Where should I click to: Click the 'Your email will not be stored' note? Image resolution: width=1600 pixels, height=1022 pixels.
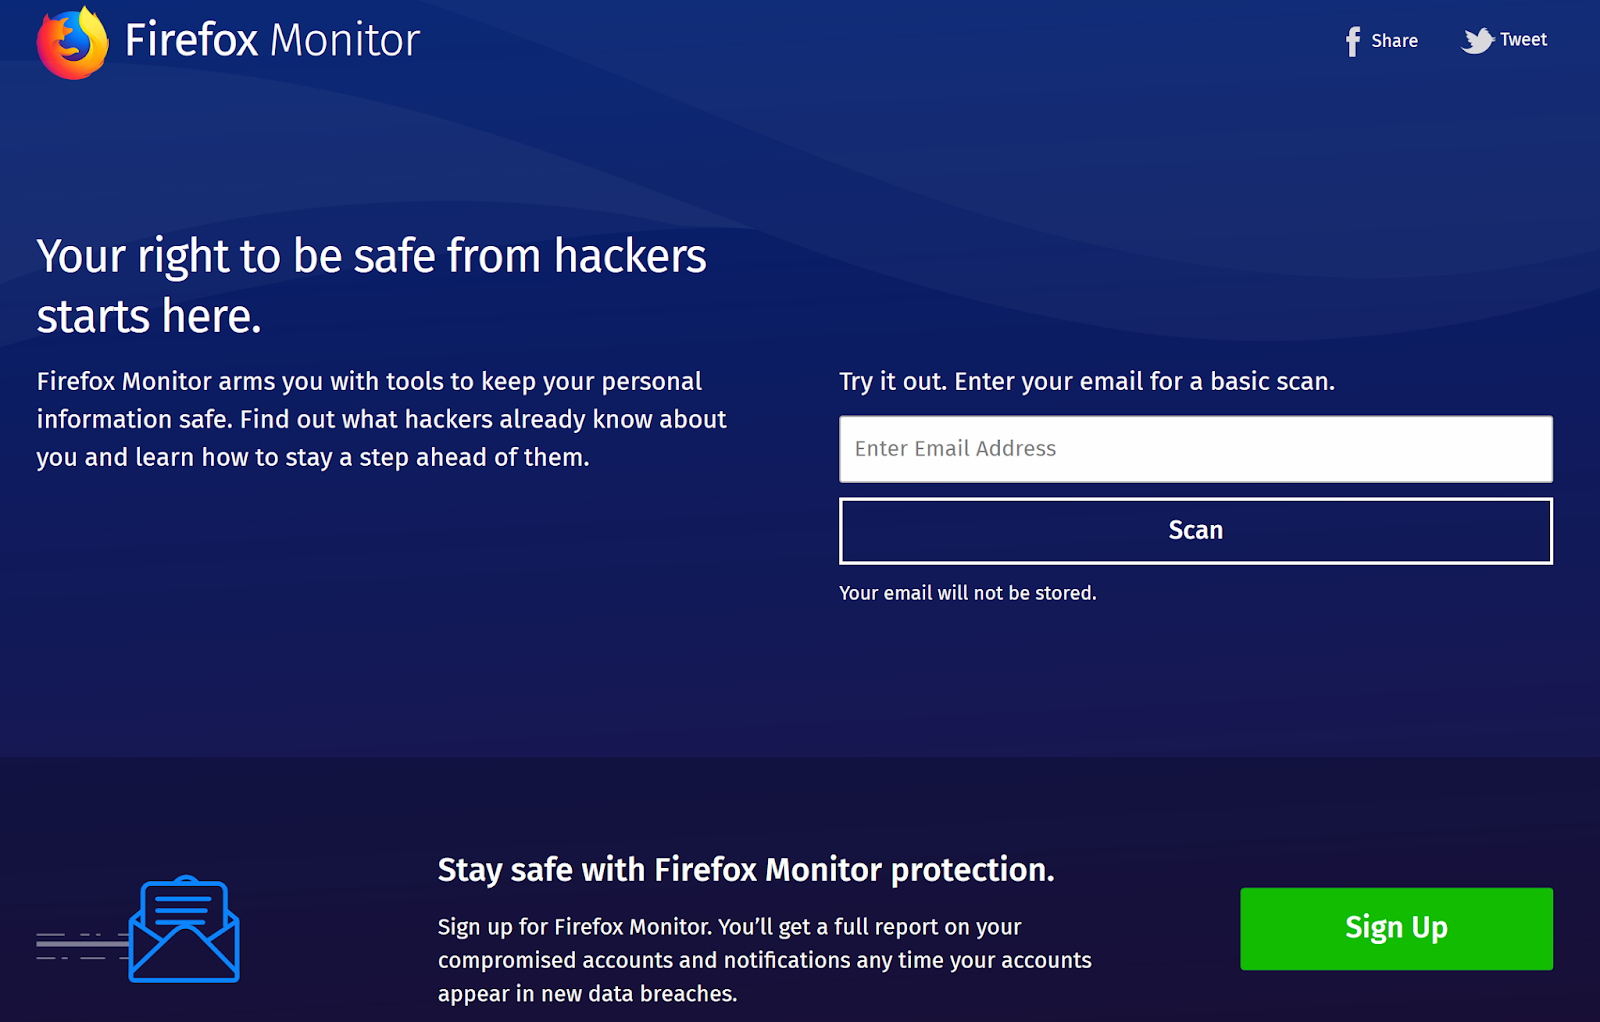coord(967,593)
